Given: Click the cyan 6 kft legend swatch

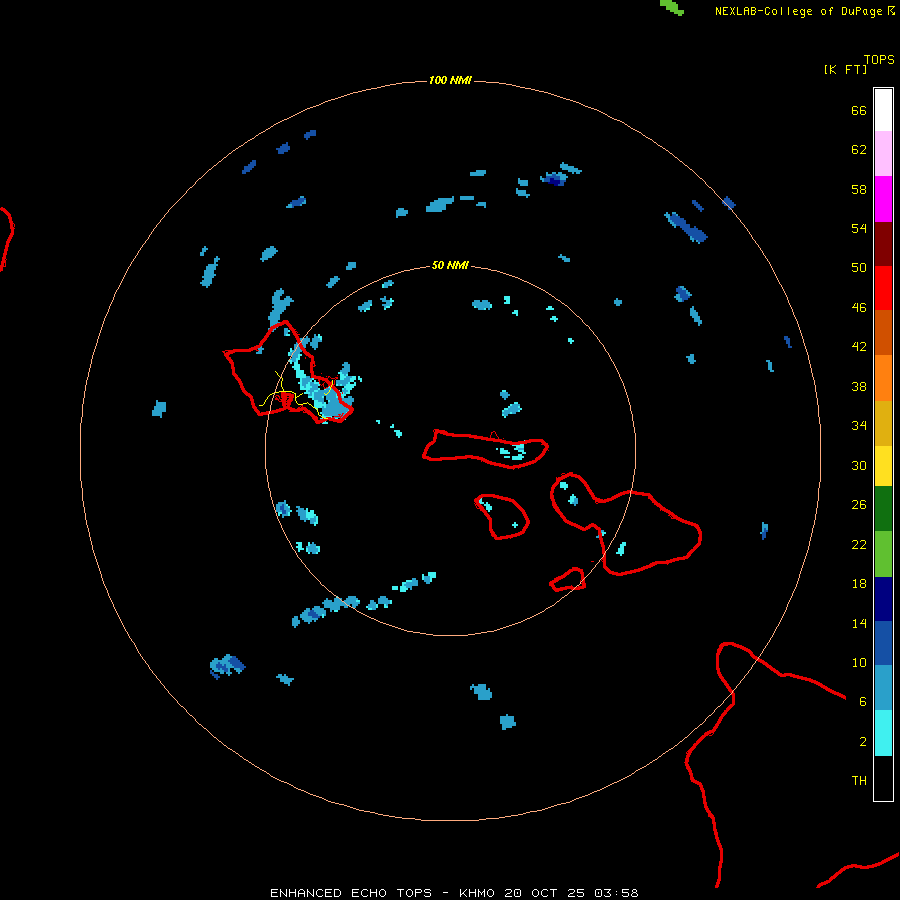Looking at the screenshot, I should (x=883, y=733).
